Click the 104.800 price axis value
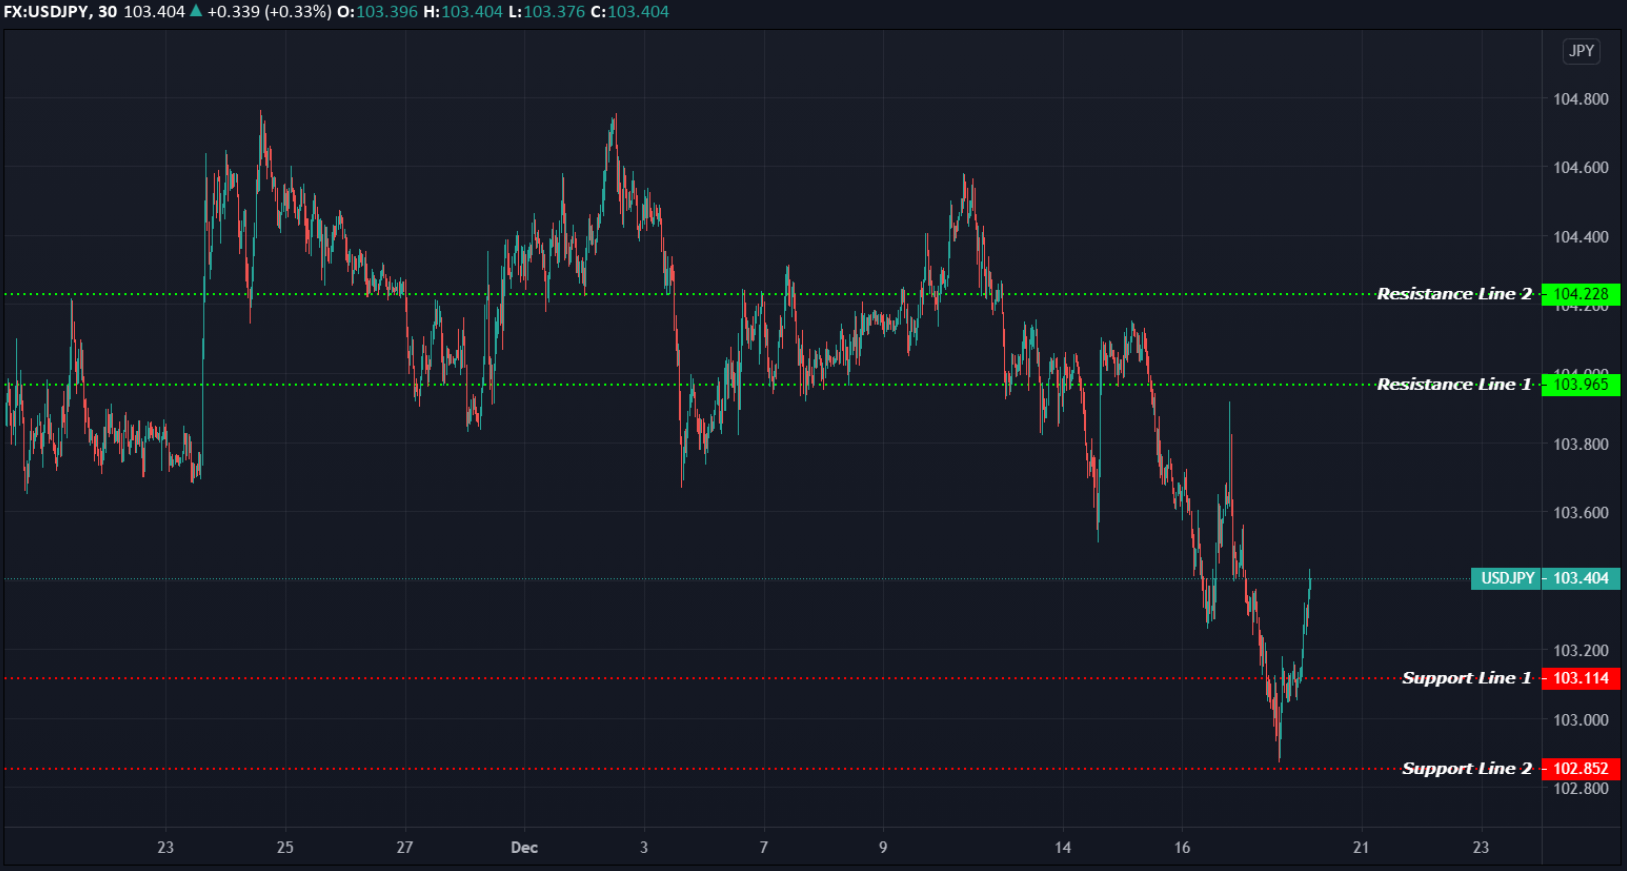1627x871 pixels. [1580, 99]
